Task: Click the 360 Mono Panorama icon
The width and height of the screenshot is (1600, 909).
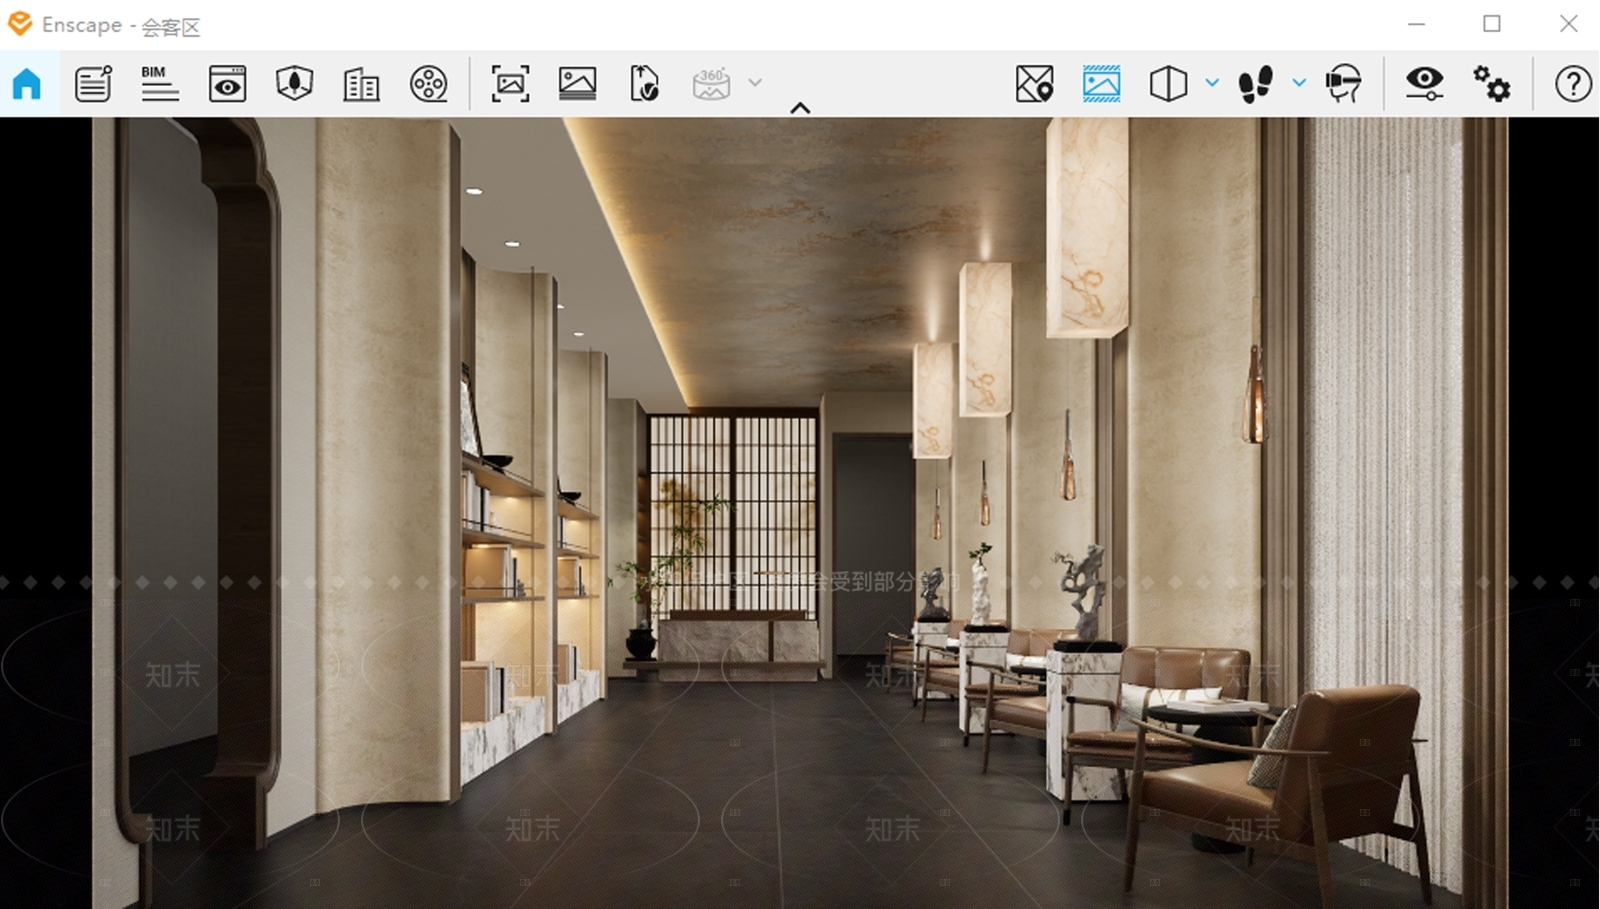Action: click(711, 84)
